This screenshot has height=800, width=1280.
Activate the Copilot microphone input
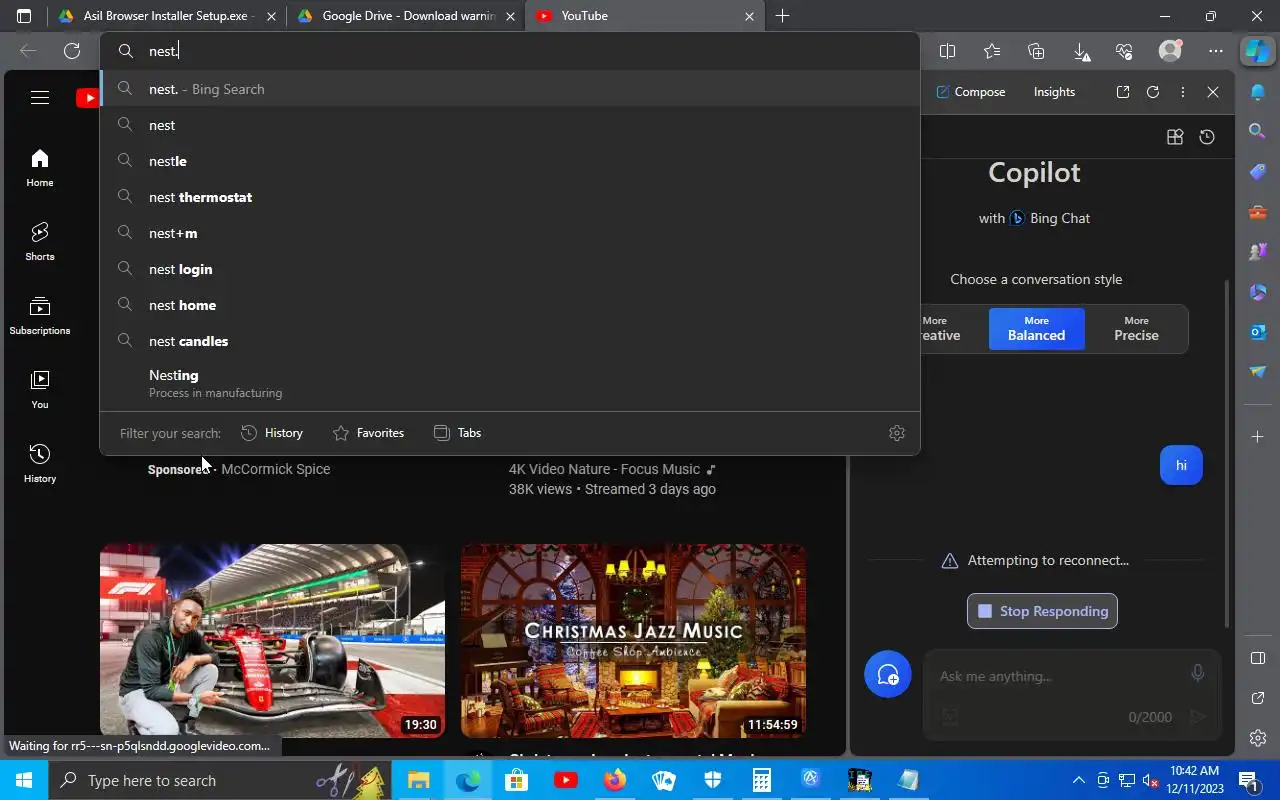click(x=1197, y=674)
